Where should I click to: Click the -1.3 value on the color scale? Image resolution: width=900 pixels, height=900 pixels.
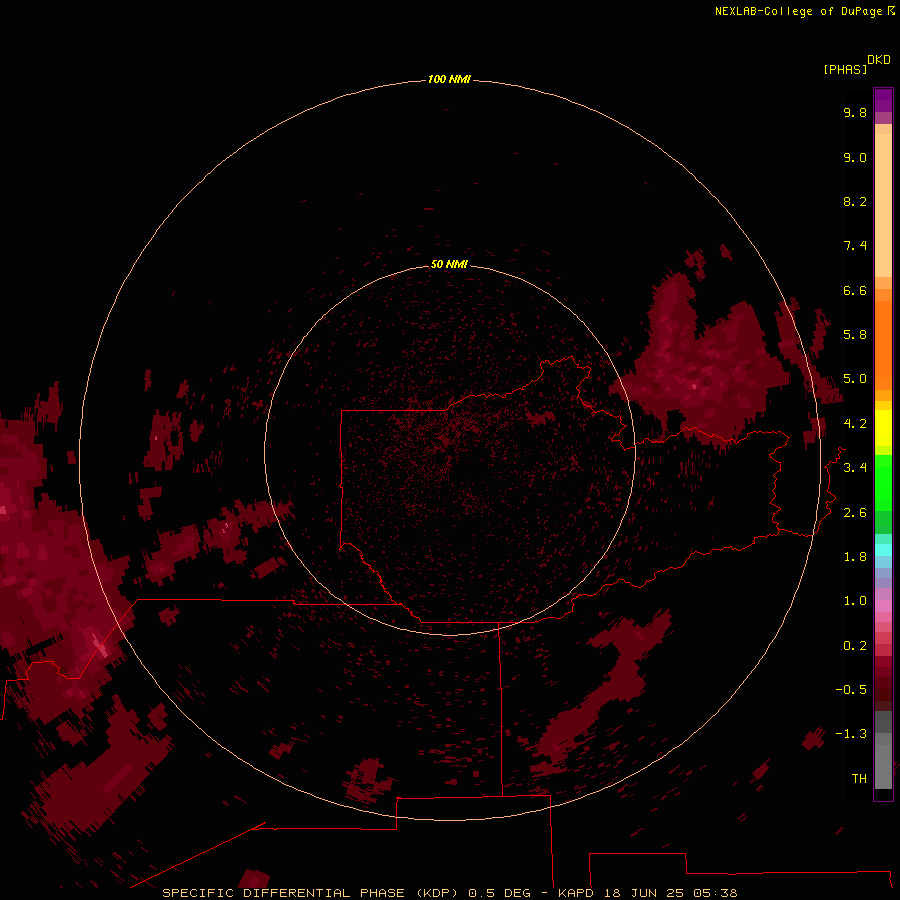tap(851, 734)
